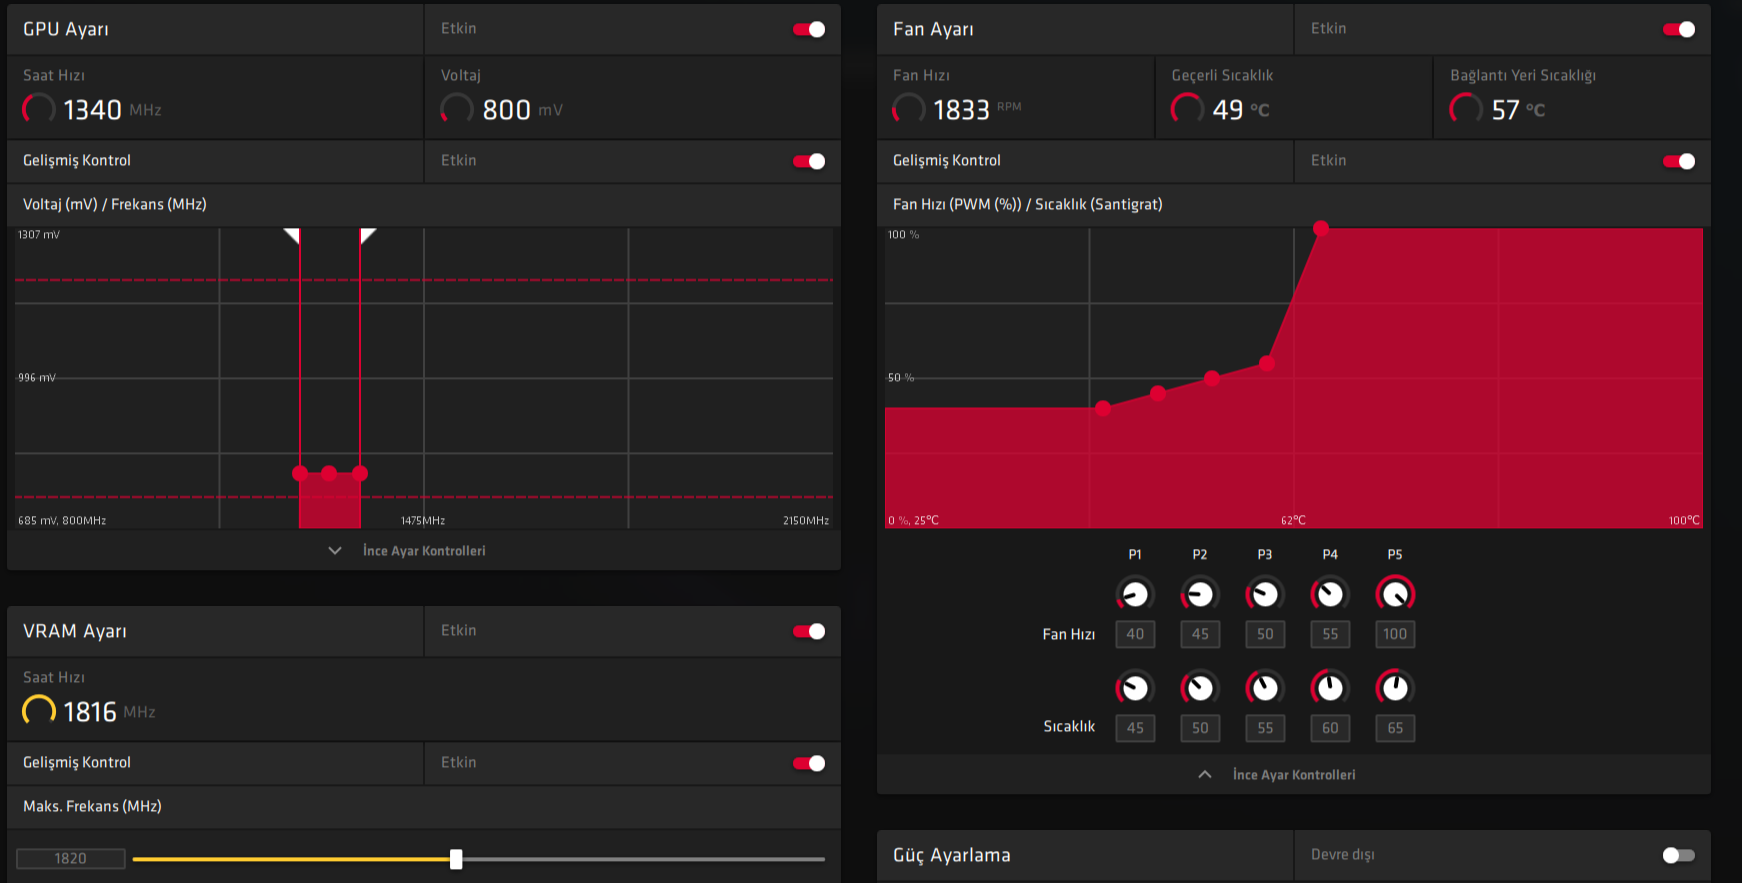The height and width of the screenshot is (883, 1742).
Task: Toggle VRAM Gelişmiş Kontrol switch
Action: click(x=809, y=763)
